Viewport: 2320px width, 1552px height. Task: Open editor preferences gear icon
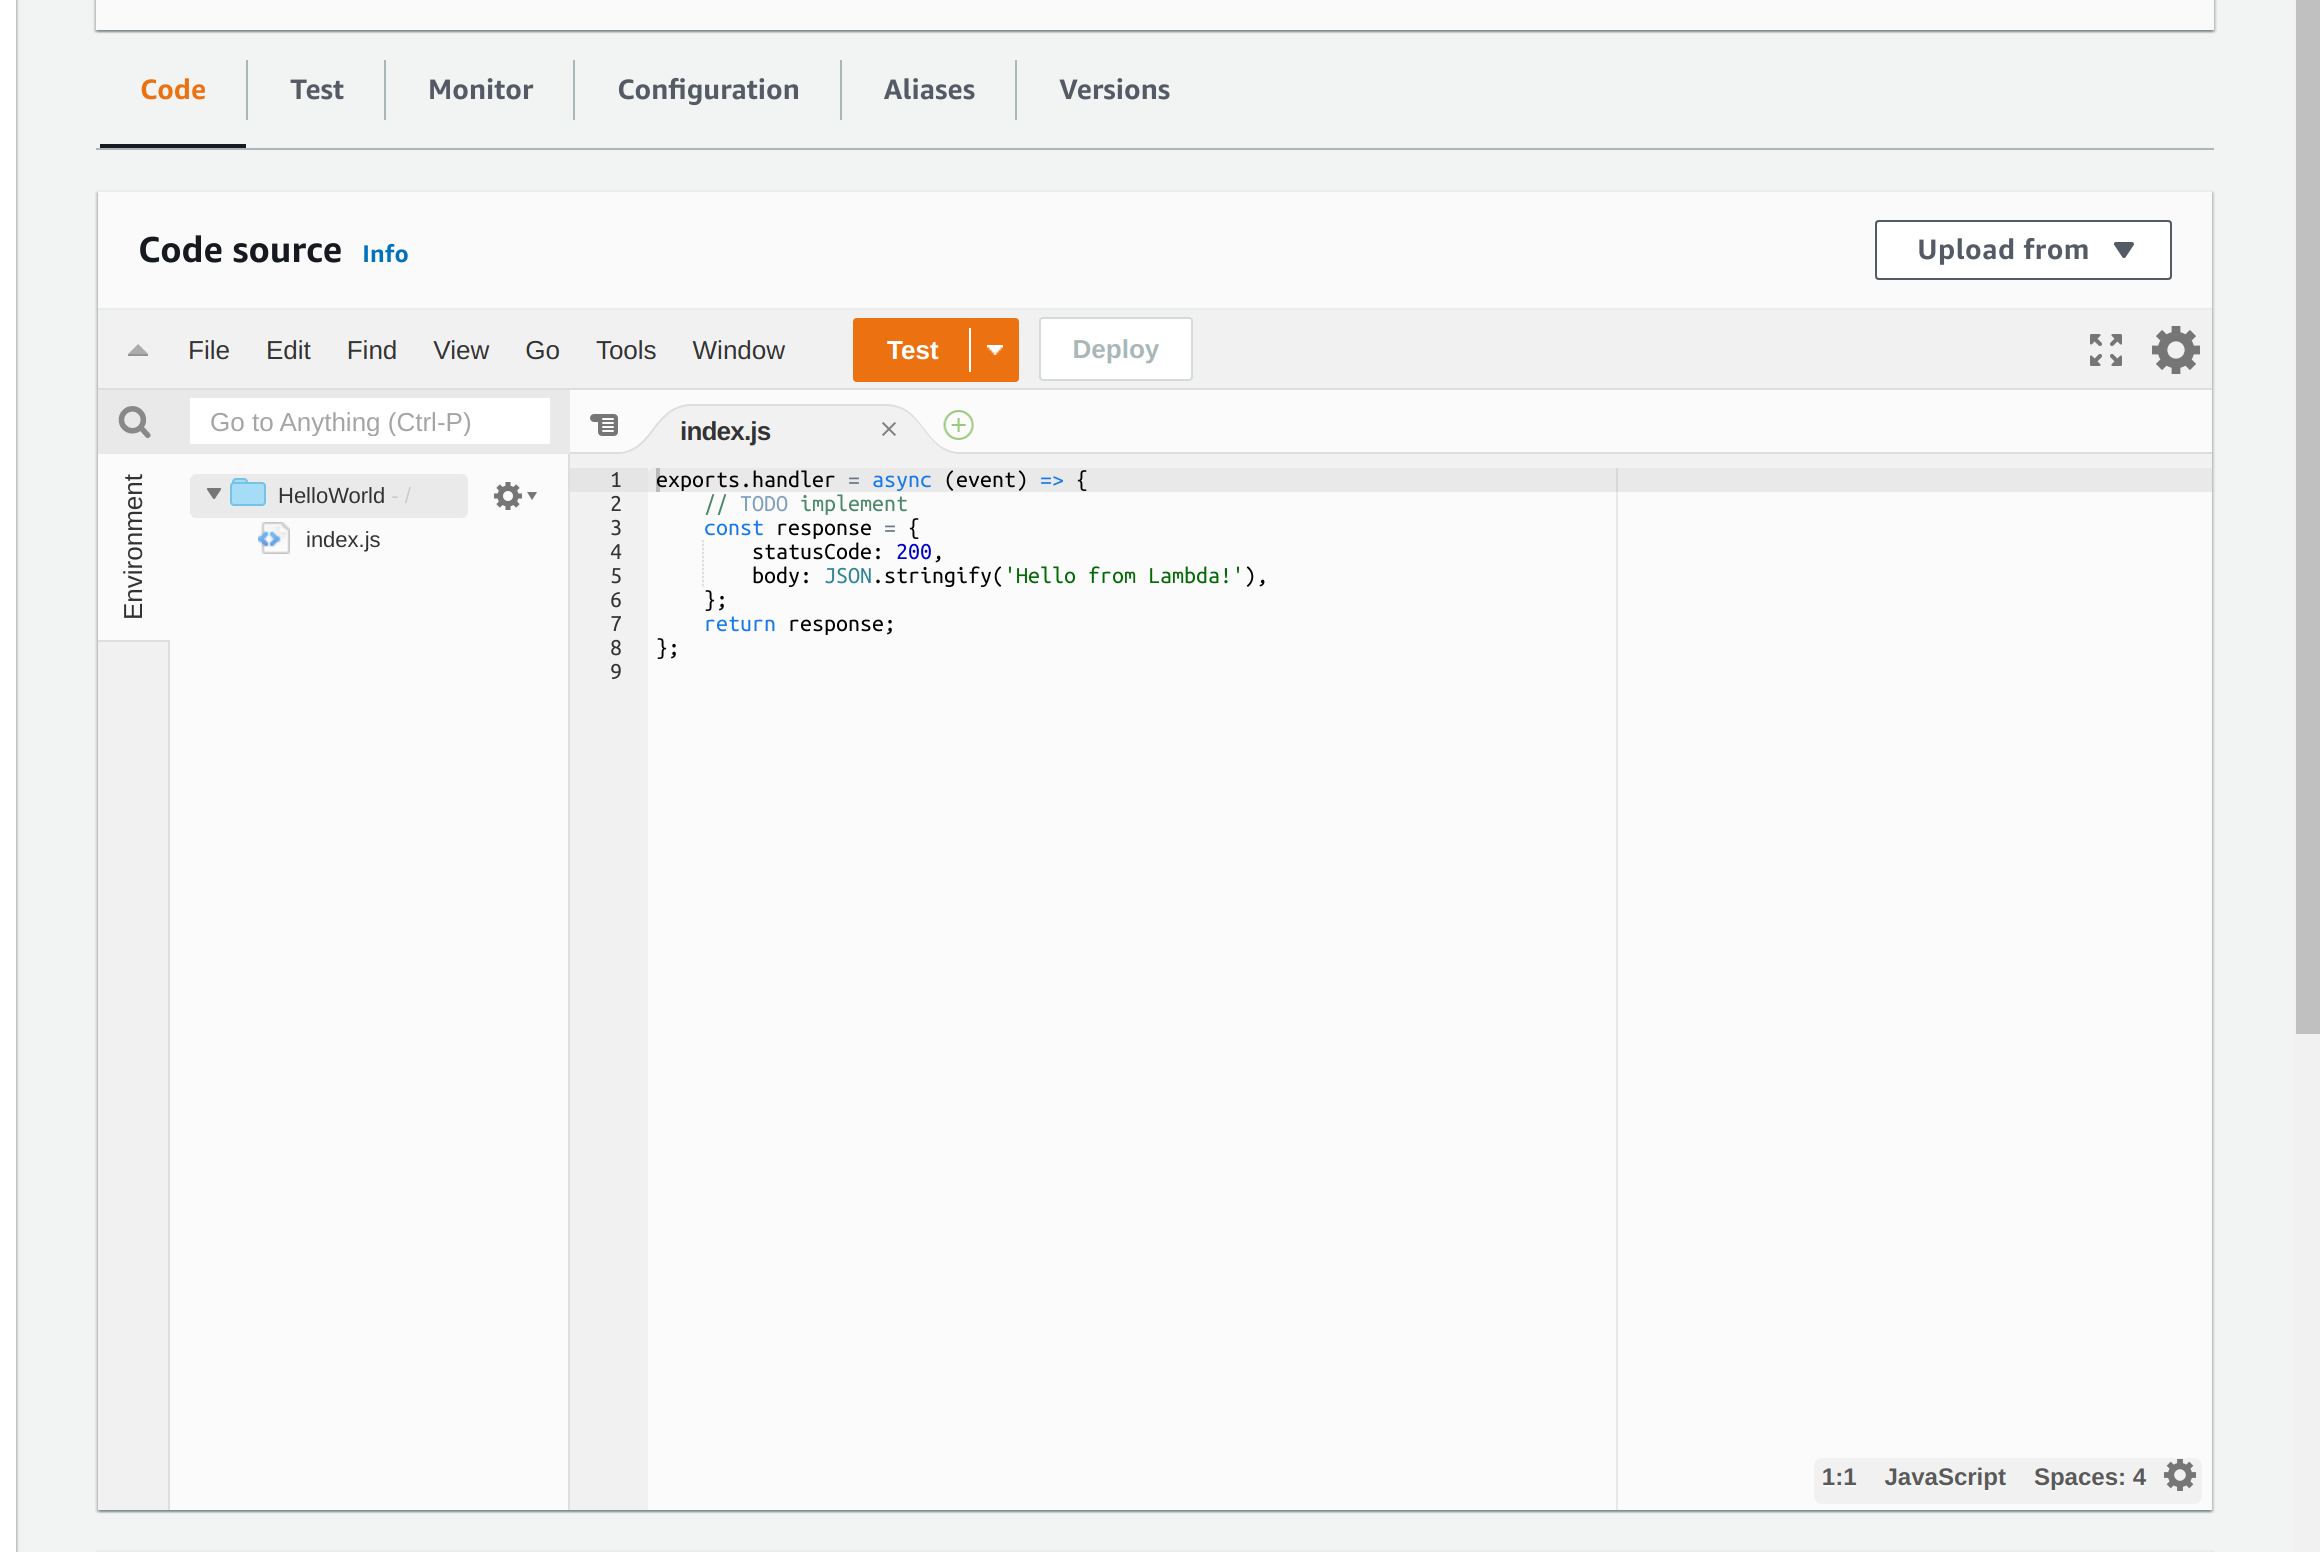point(2175,350)
